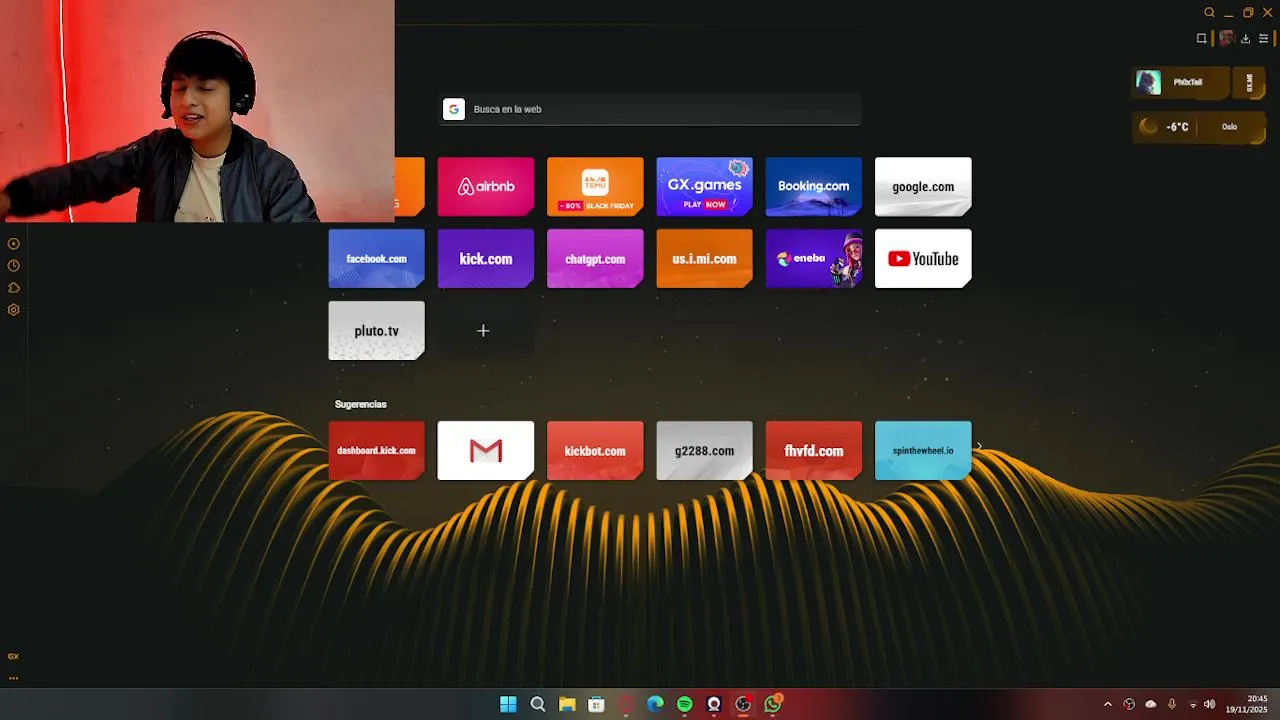Open the kick.com speed dial tile
Image resolution: width=1280 pixels, height=720 pixels.
486,258
